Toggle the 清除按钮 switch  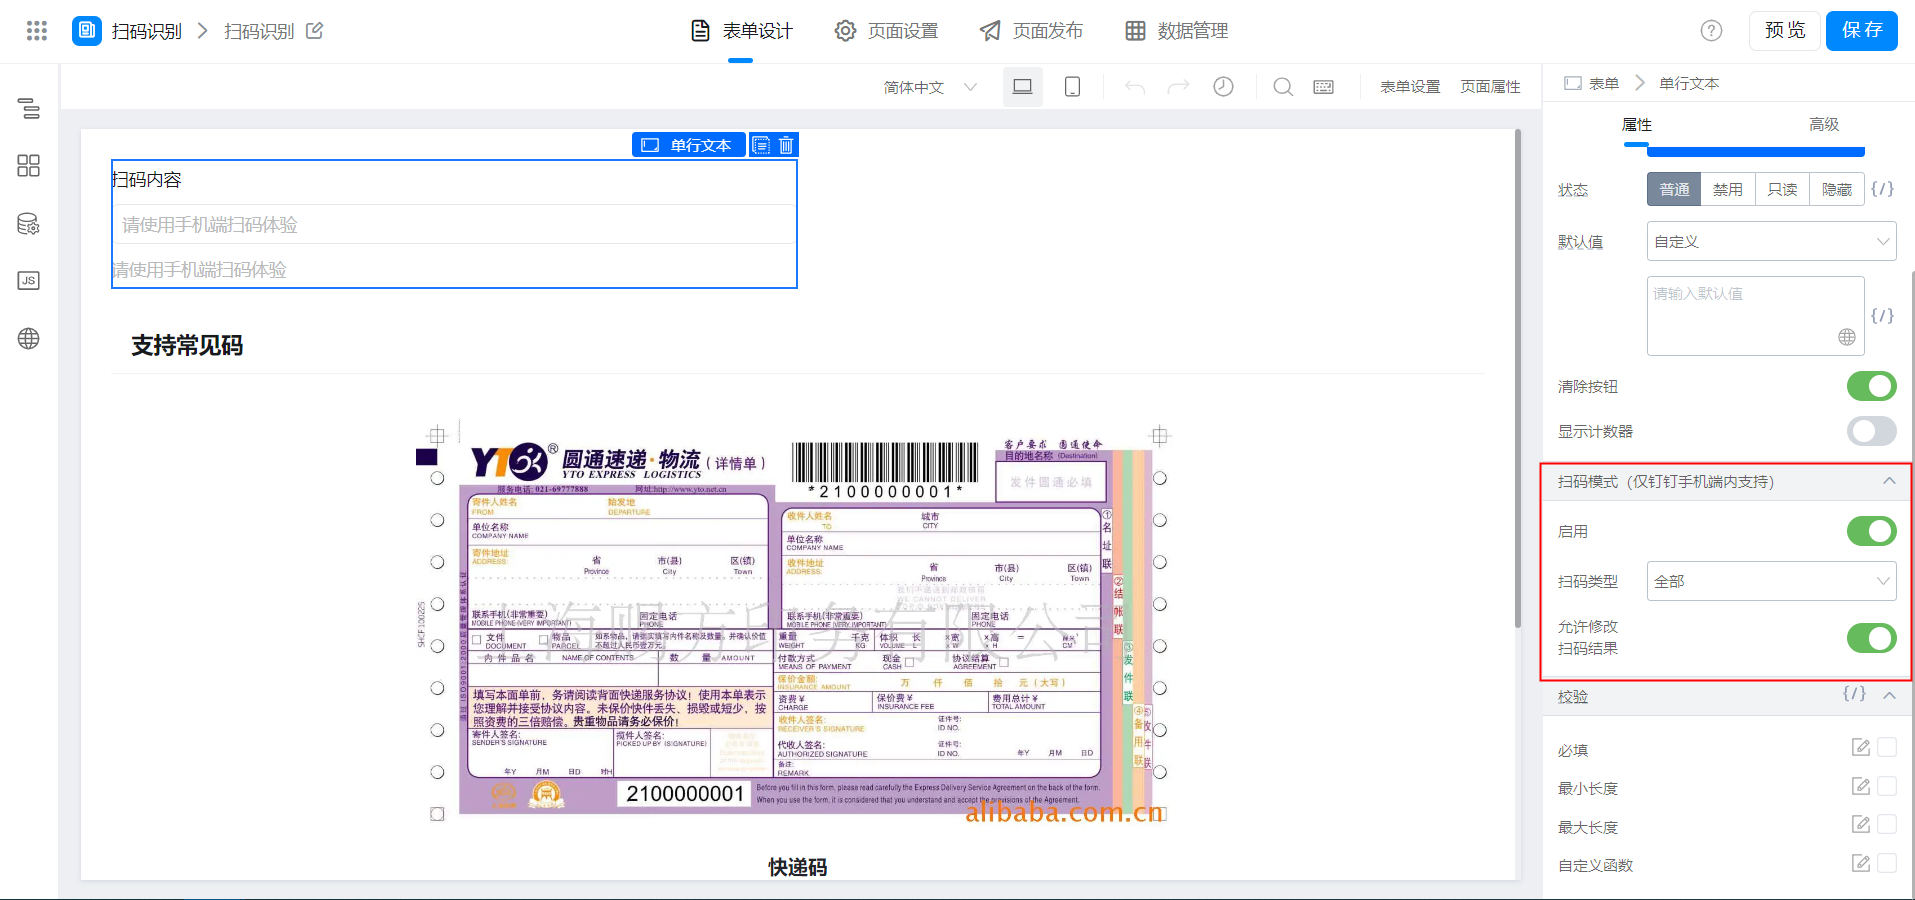[x=1872, y=386]
